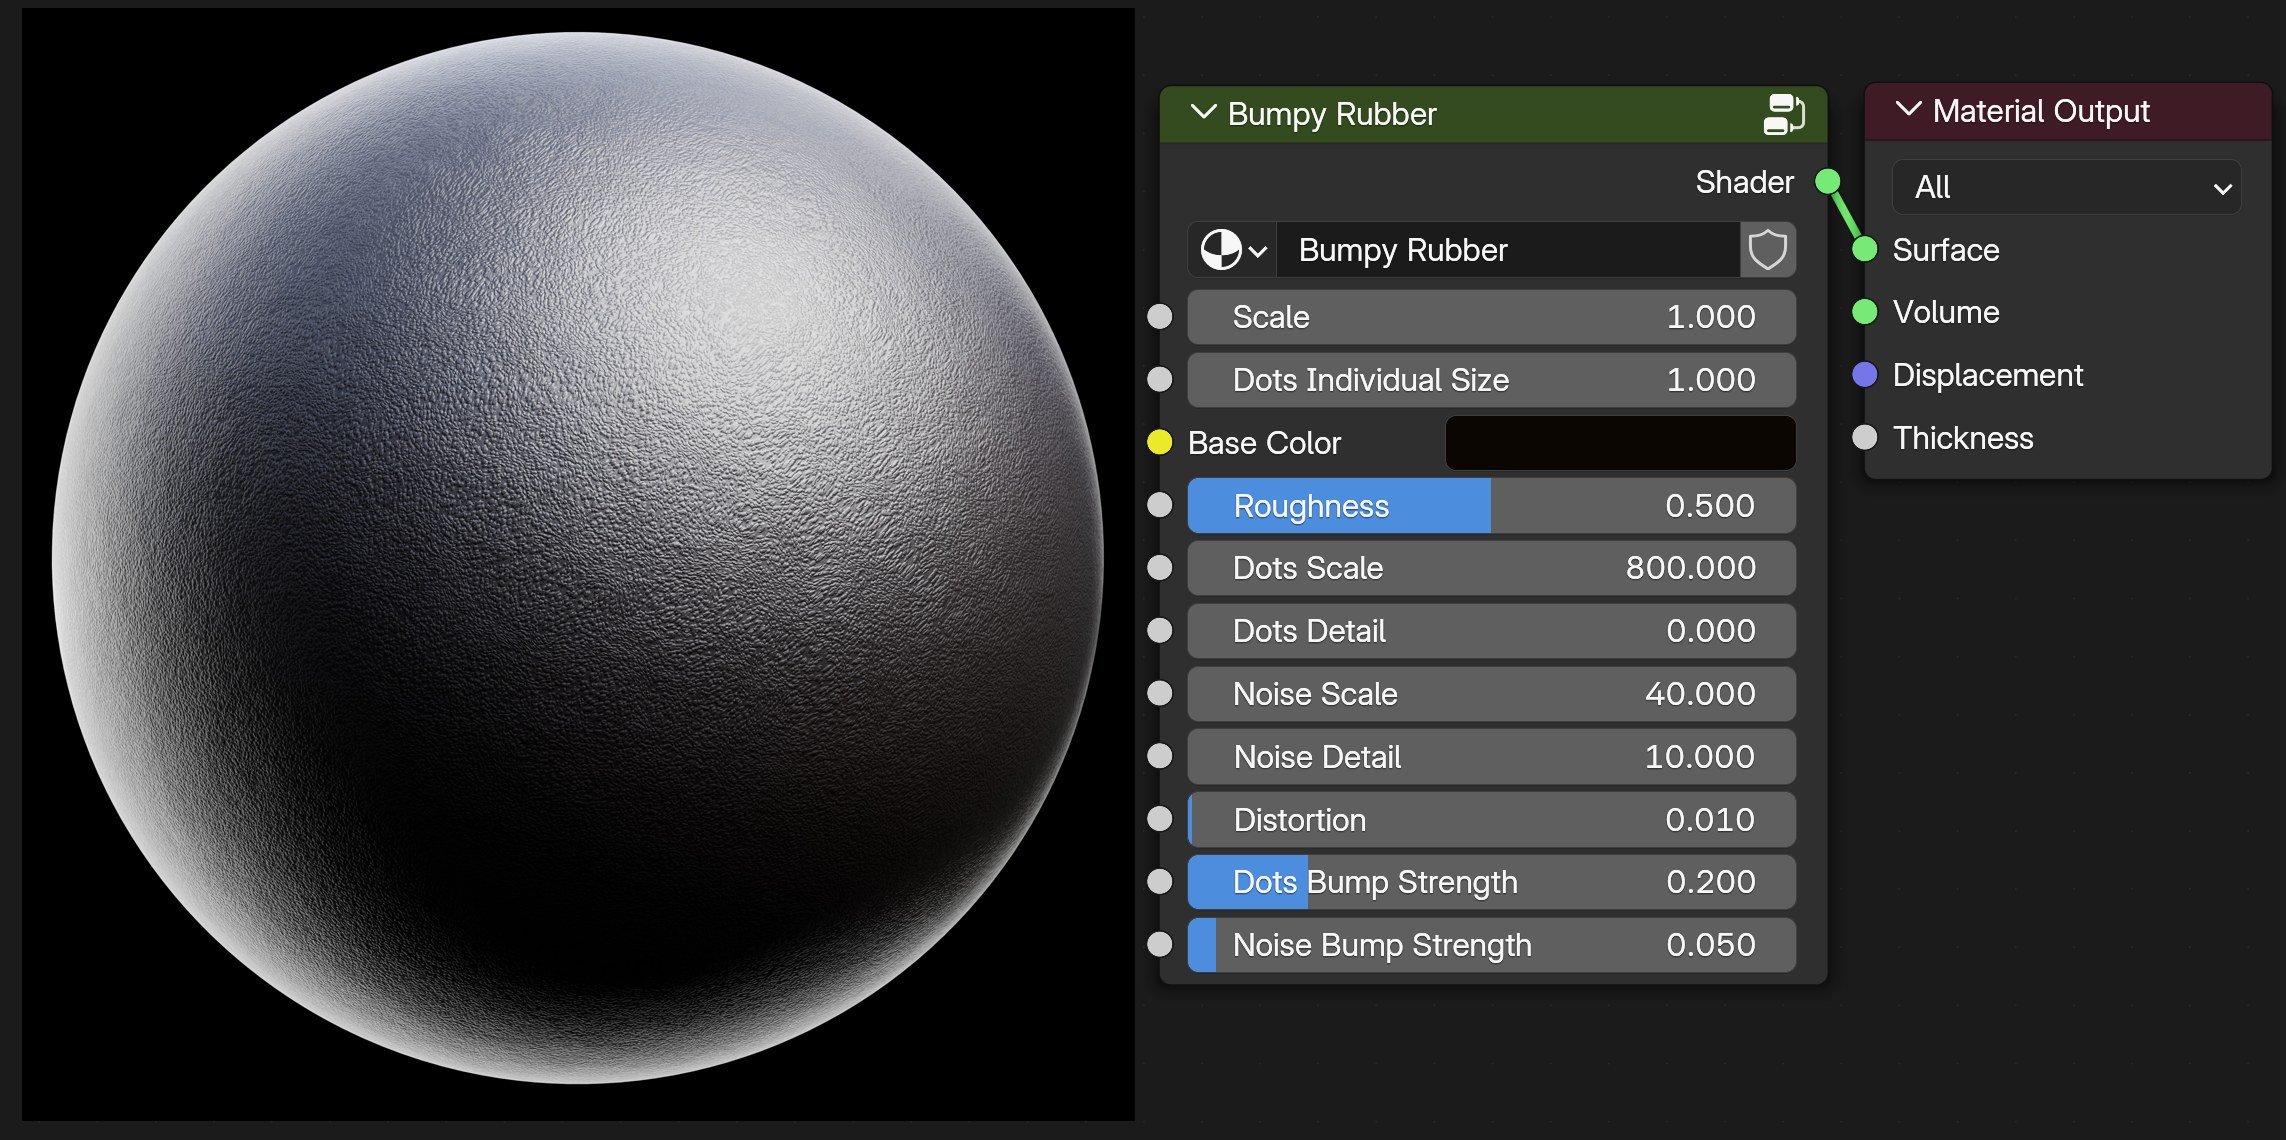
Task: Click the purple Displacement input socket
Action: pyautogui.click(x=1864, y=375)
